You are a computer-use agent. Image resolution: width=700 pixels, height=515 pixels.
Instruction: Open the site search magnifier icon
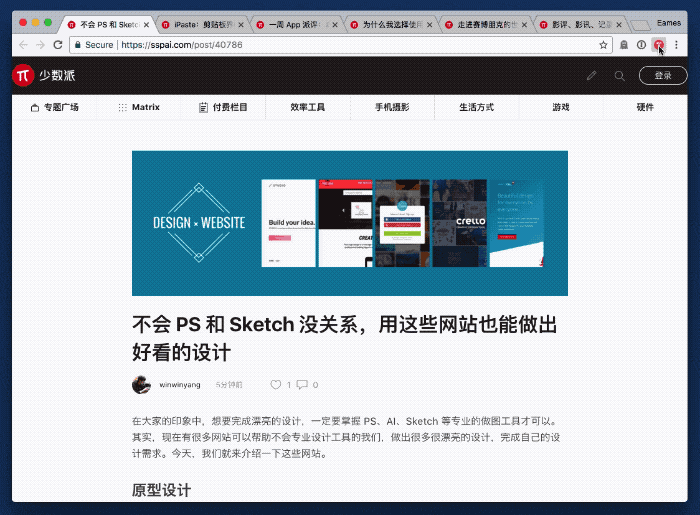[620, 75]
